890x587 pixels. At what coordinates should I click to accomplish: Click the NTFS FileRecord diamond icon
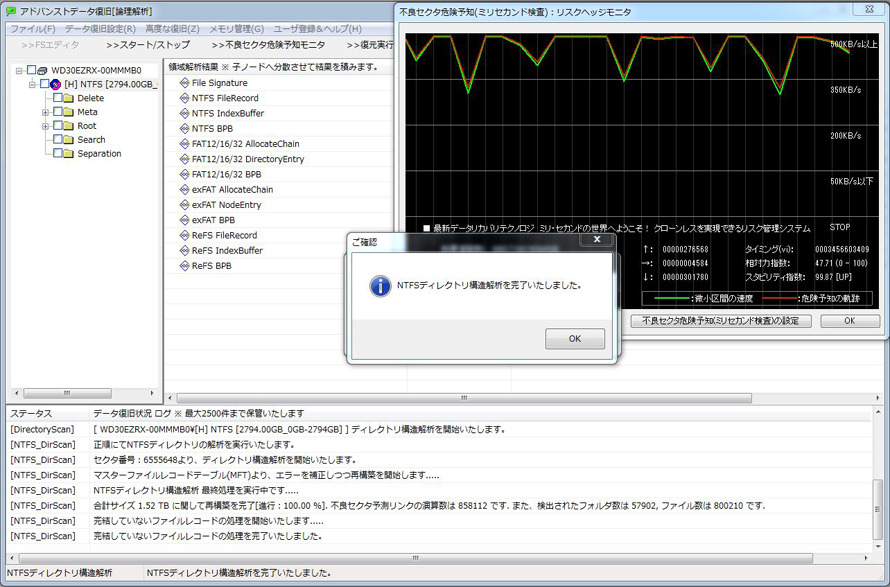[184, 98]
